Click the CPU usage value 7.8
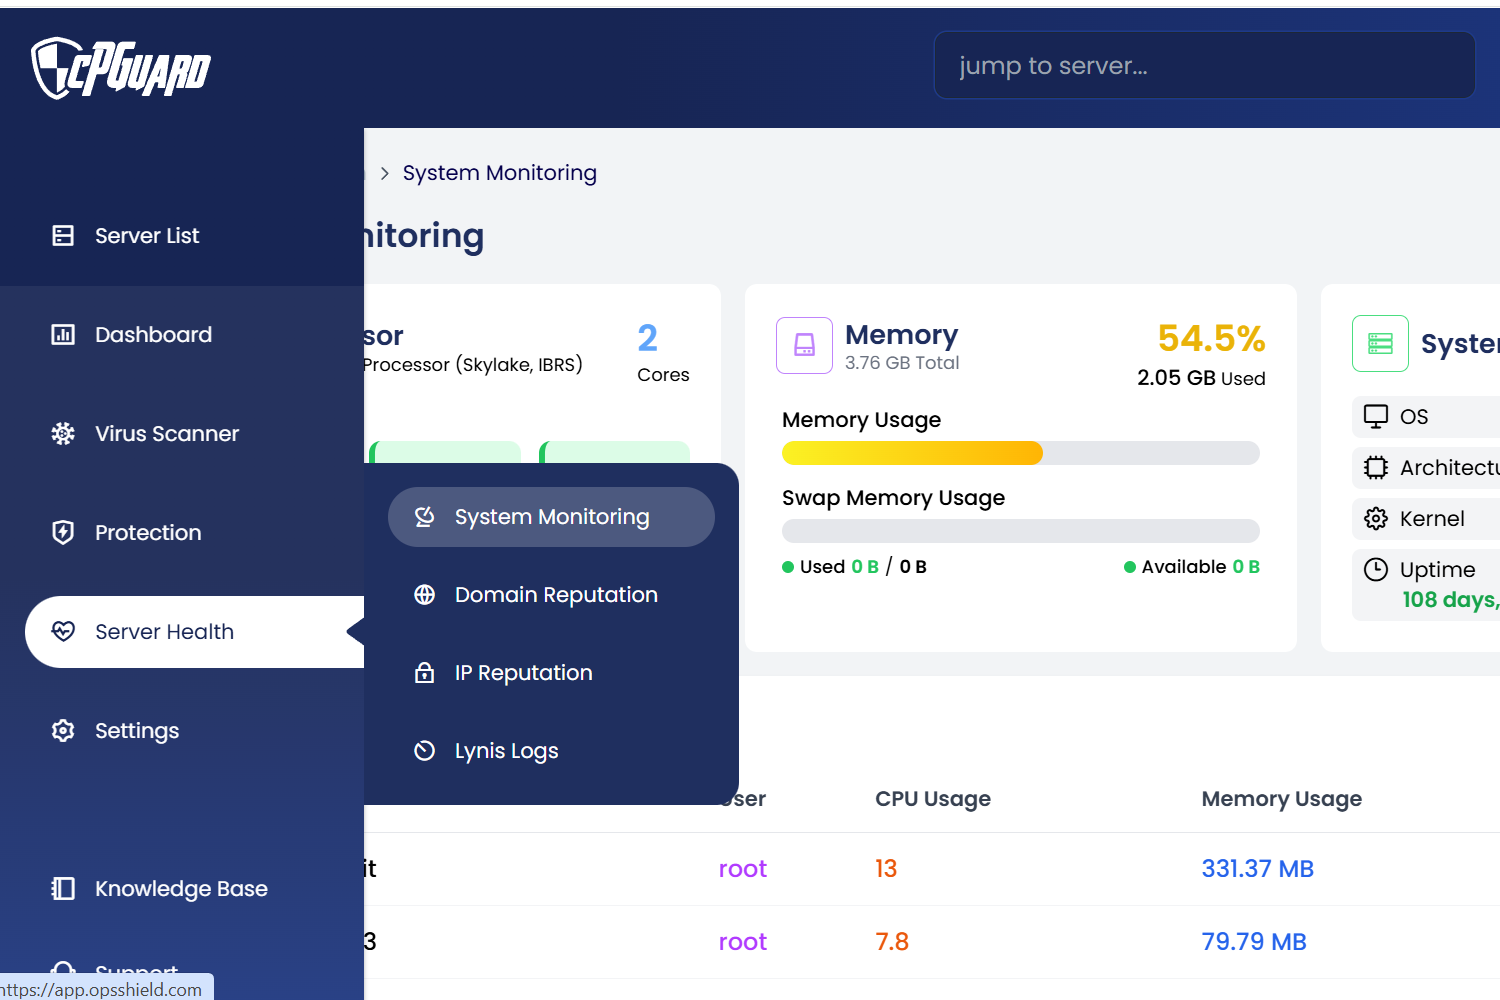1500x1000 pixels. (x=892, y=941)
